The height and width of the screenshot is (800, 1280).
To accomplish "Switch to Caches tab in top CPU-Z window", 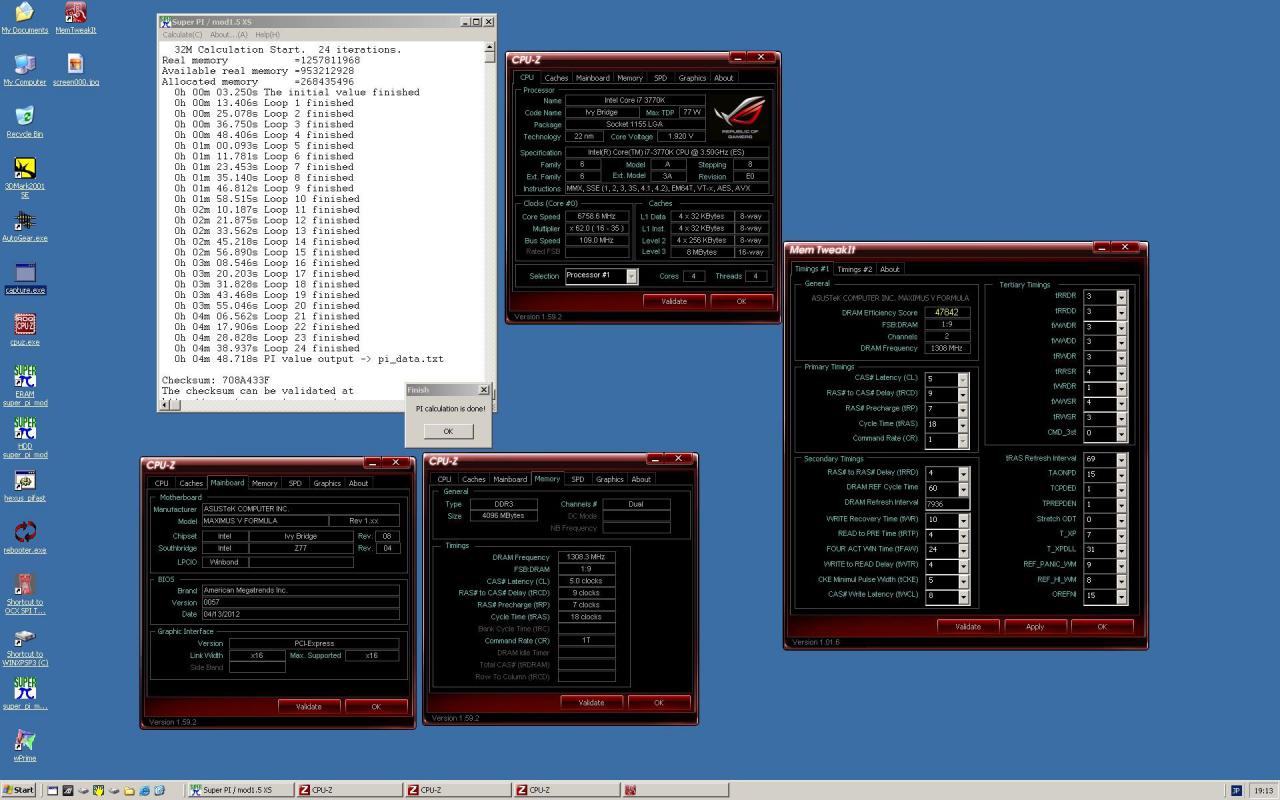I will coord(556,78).
